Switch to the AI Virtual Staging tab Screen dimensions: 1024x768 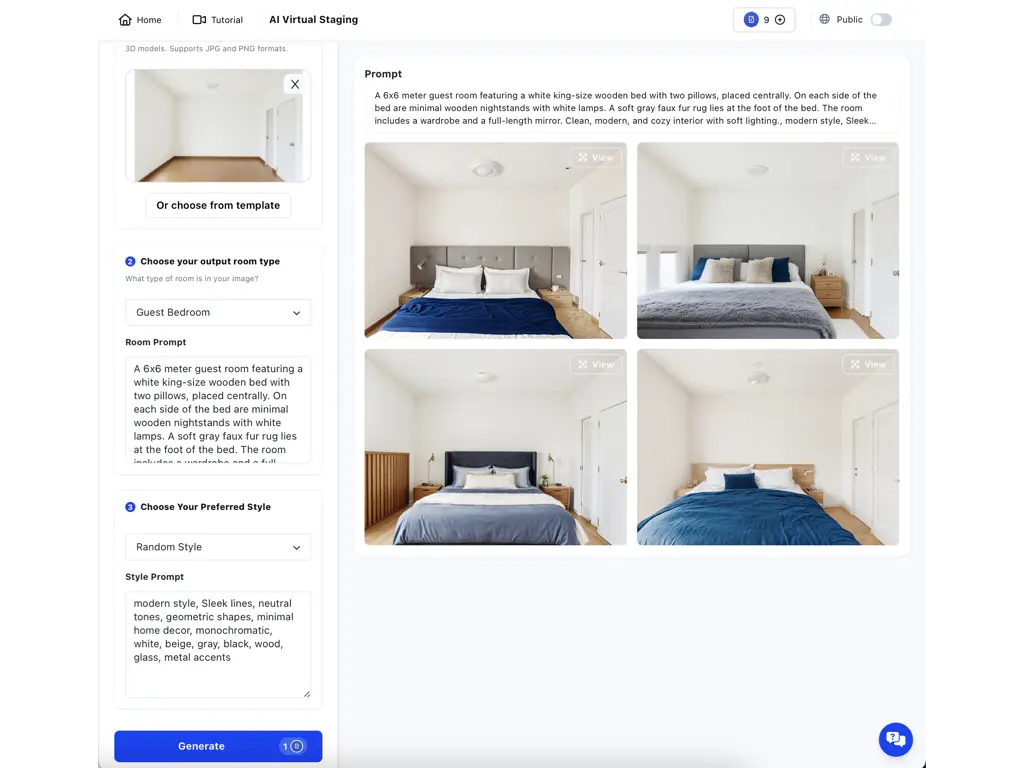[313, 20]
